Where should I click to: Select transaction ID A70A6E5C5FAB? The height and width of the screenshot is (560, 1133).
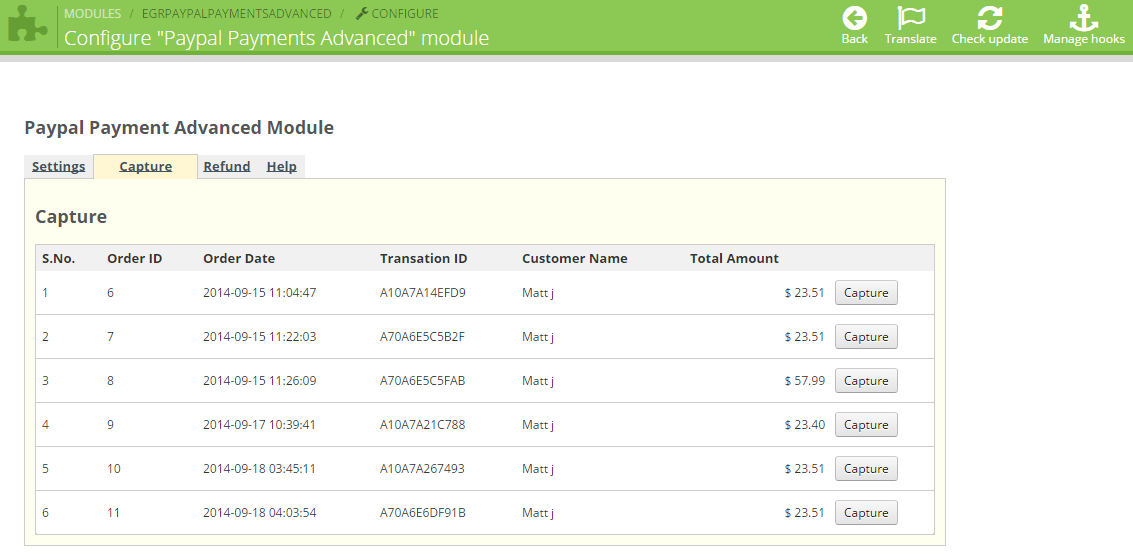click(x=423, y=381)
